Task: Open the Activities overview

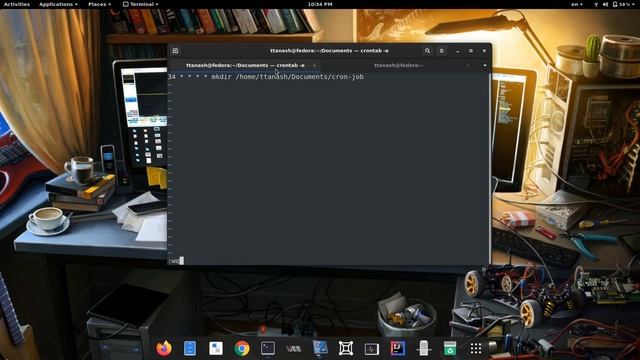Action: tap(17, 4)
